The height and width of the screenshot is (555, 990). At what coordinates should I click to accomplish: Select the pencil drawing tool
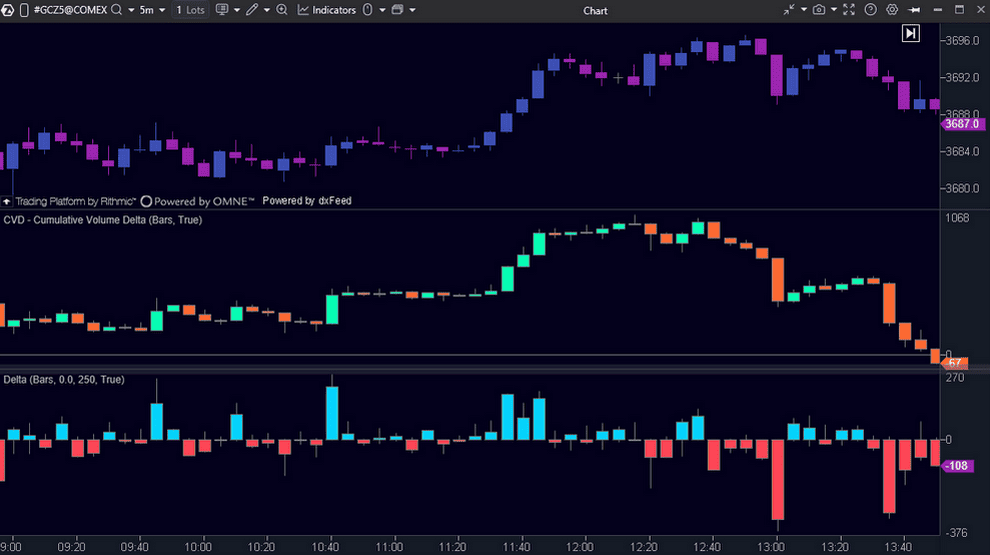252,10
